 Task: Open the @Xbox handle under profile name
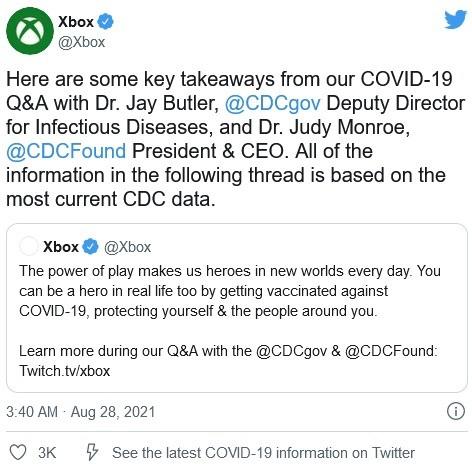[x=82, y=42]
